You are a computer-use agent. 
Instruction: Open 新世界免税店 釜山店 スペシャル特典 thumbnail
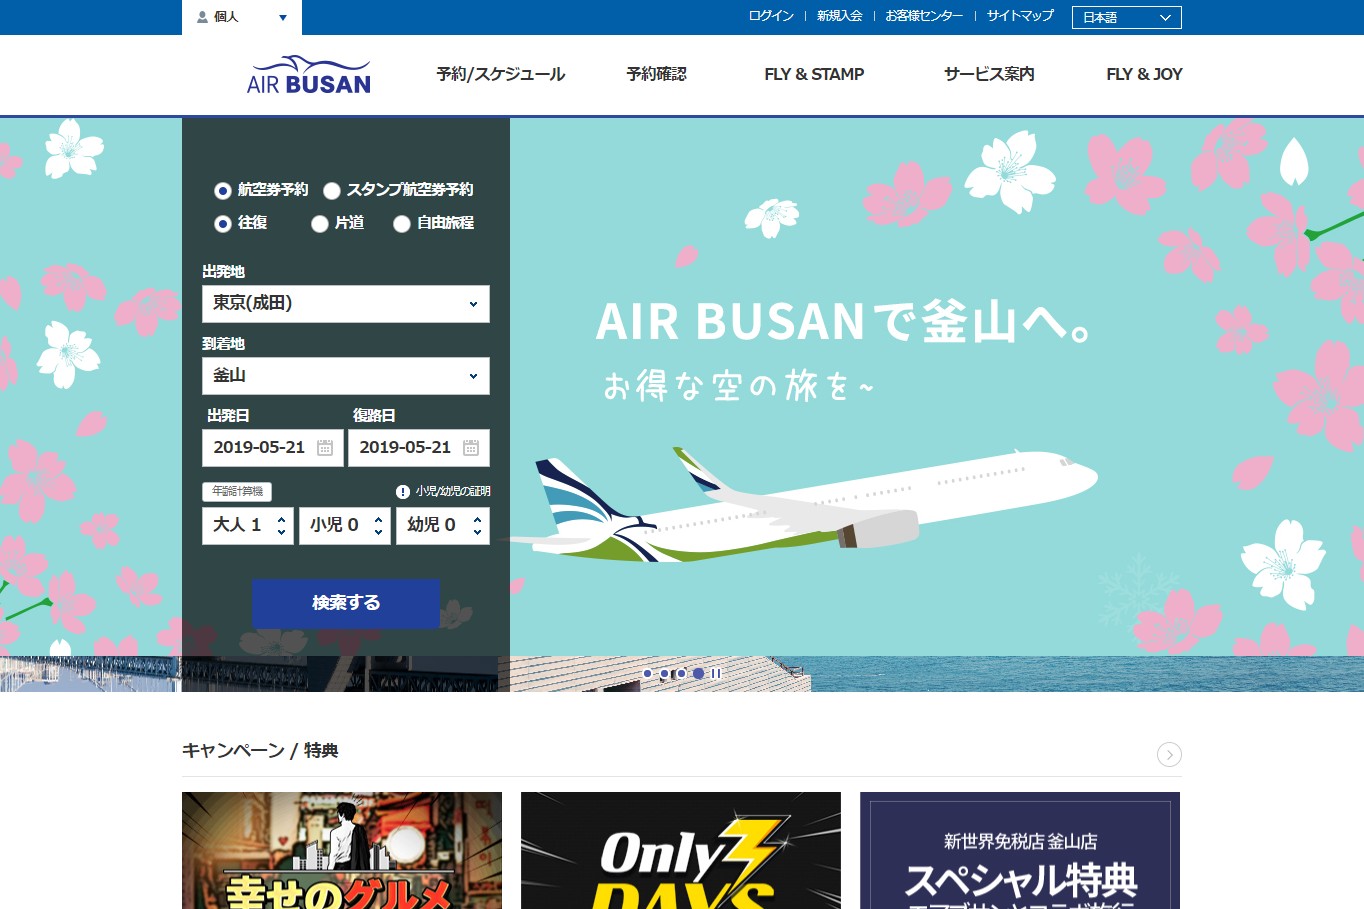point(1020,850)
